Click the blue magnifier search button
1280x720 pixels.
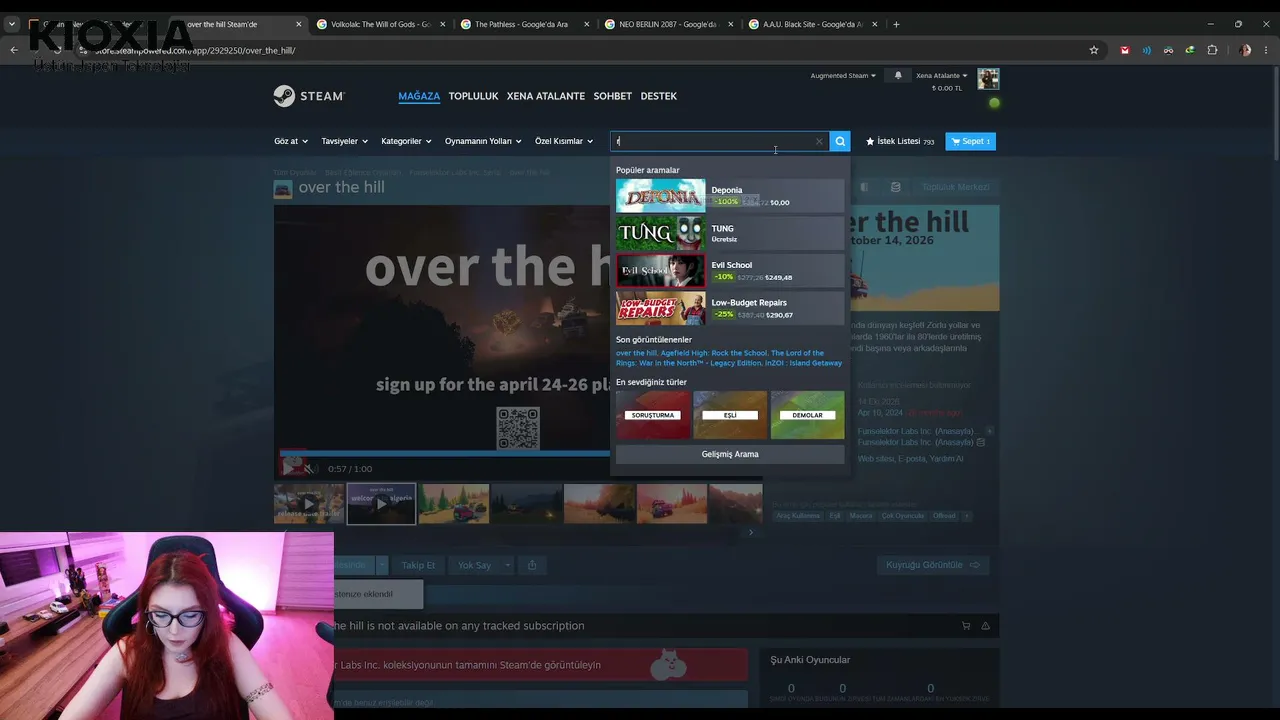(840, 141)
